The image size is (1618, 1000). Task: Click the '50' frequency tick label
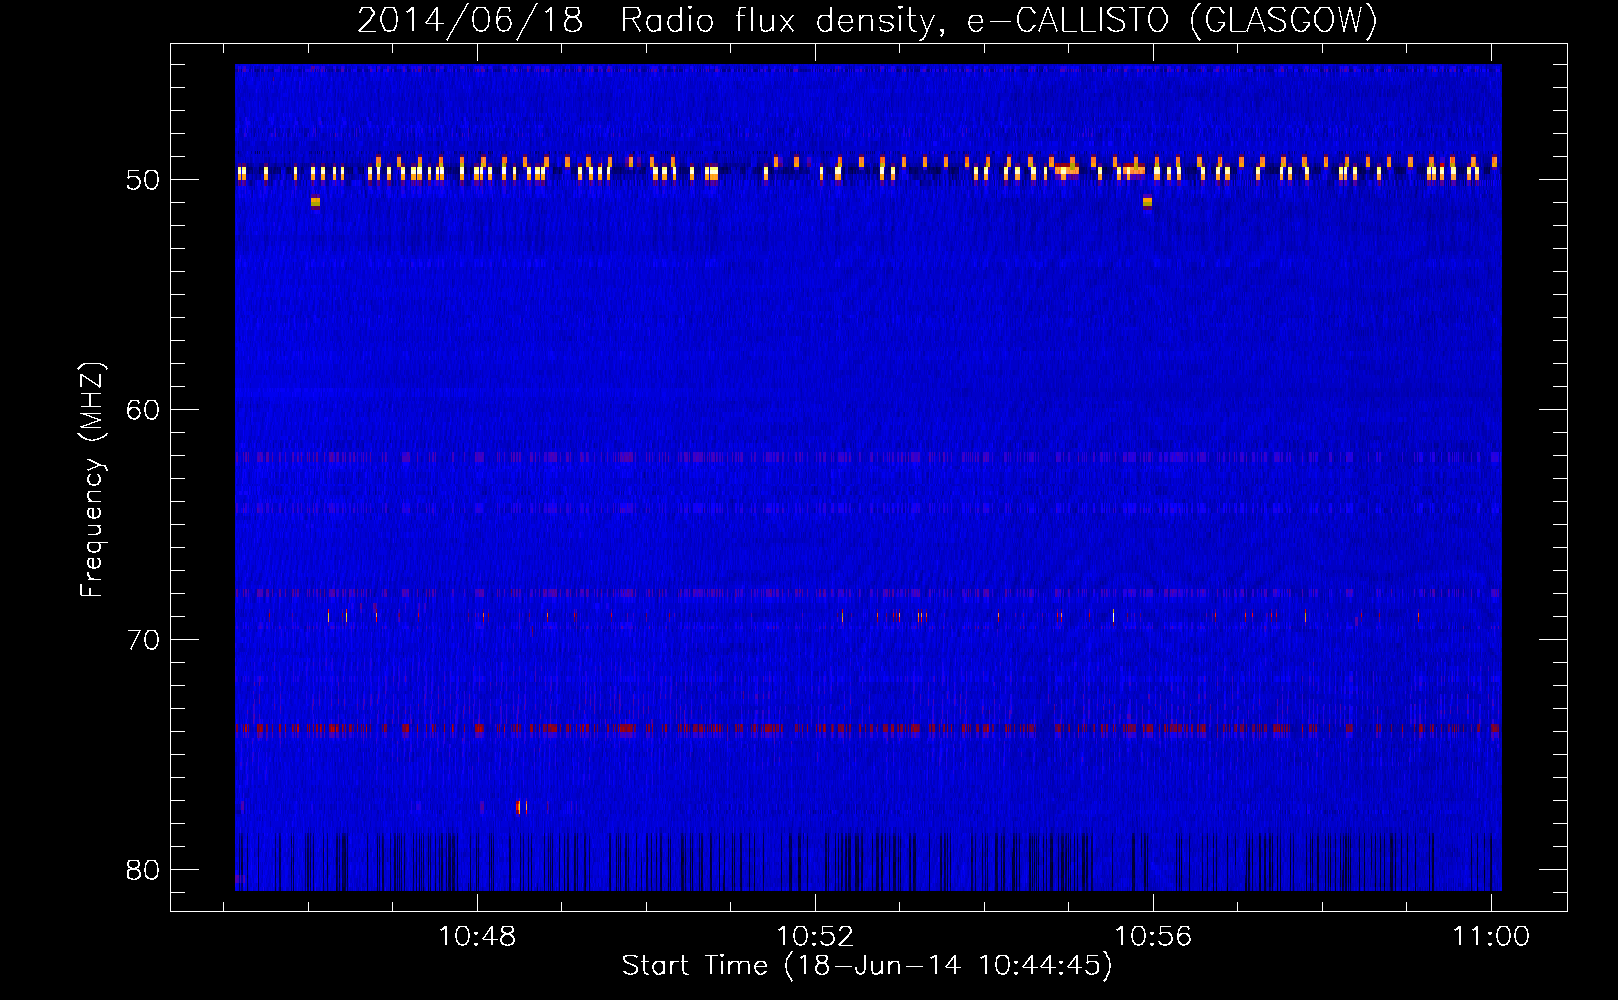coord(143,180)
